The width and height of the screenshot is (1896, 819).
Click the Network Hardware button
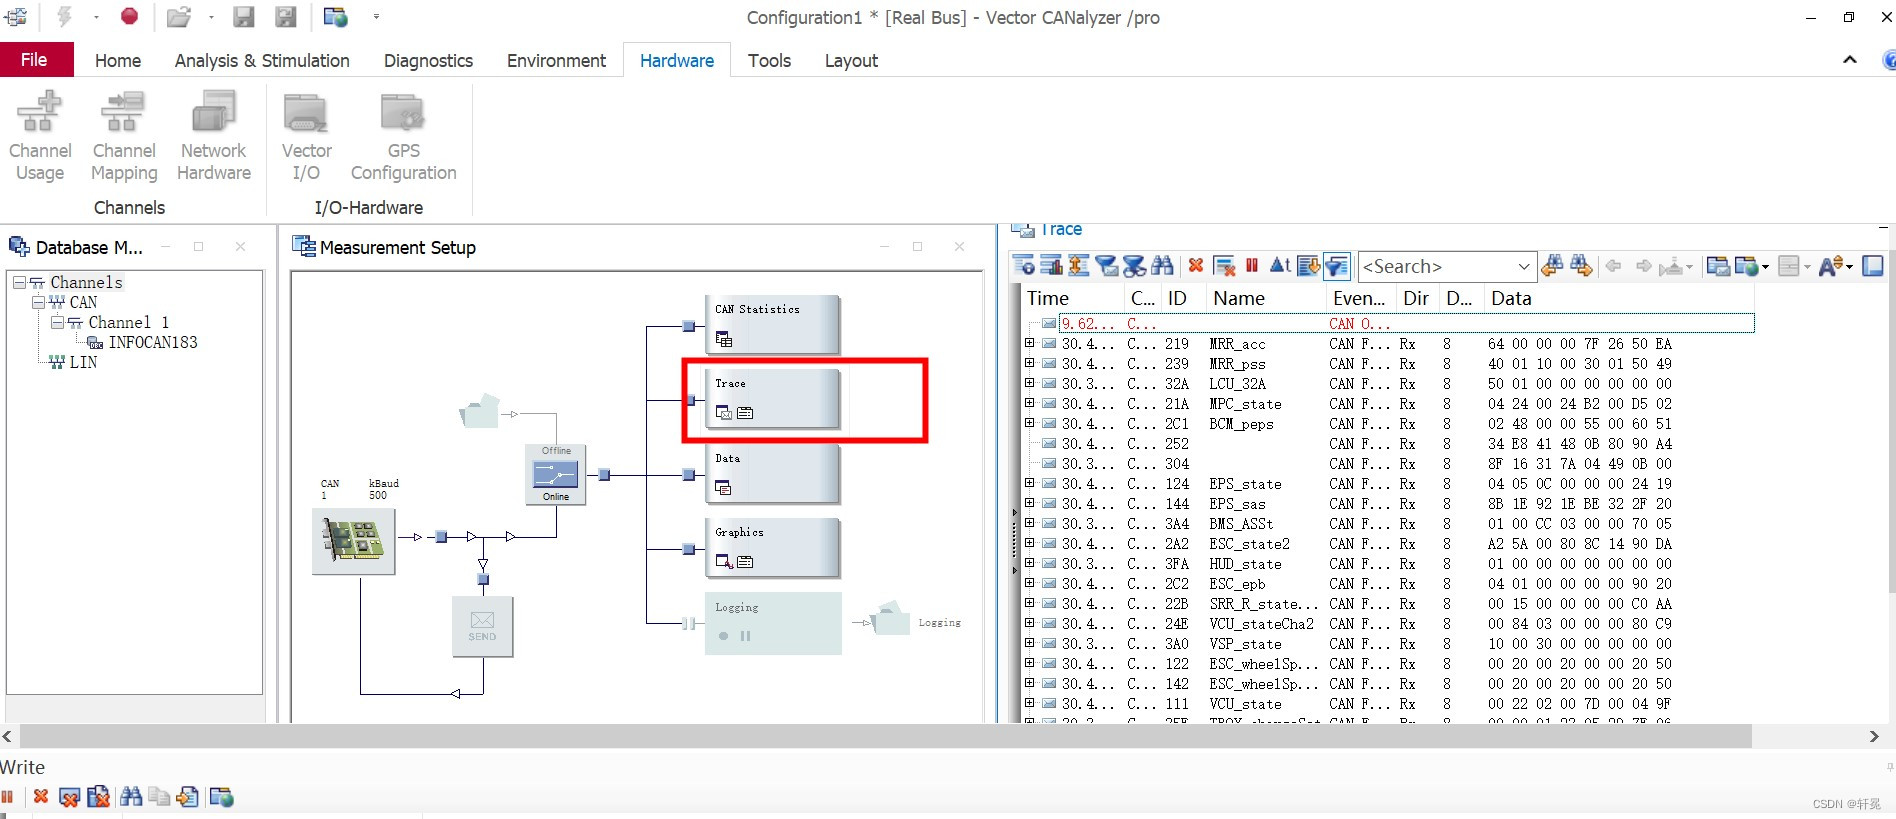pyautogui.click(x=214, y=136)
